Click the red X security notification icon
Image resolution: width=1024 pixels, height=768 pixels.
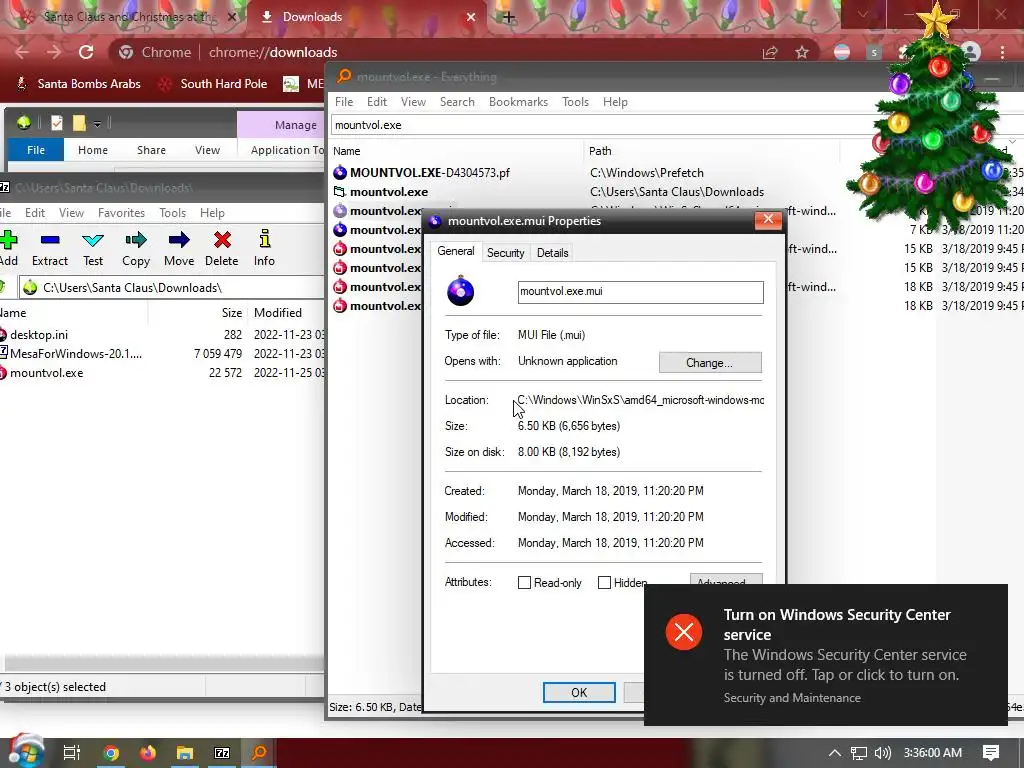click(x=684, y=632)
